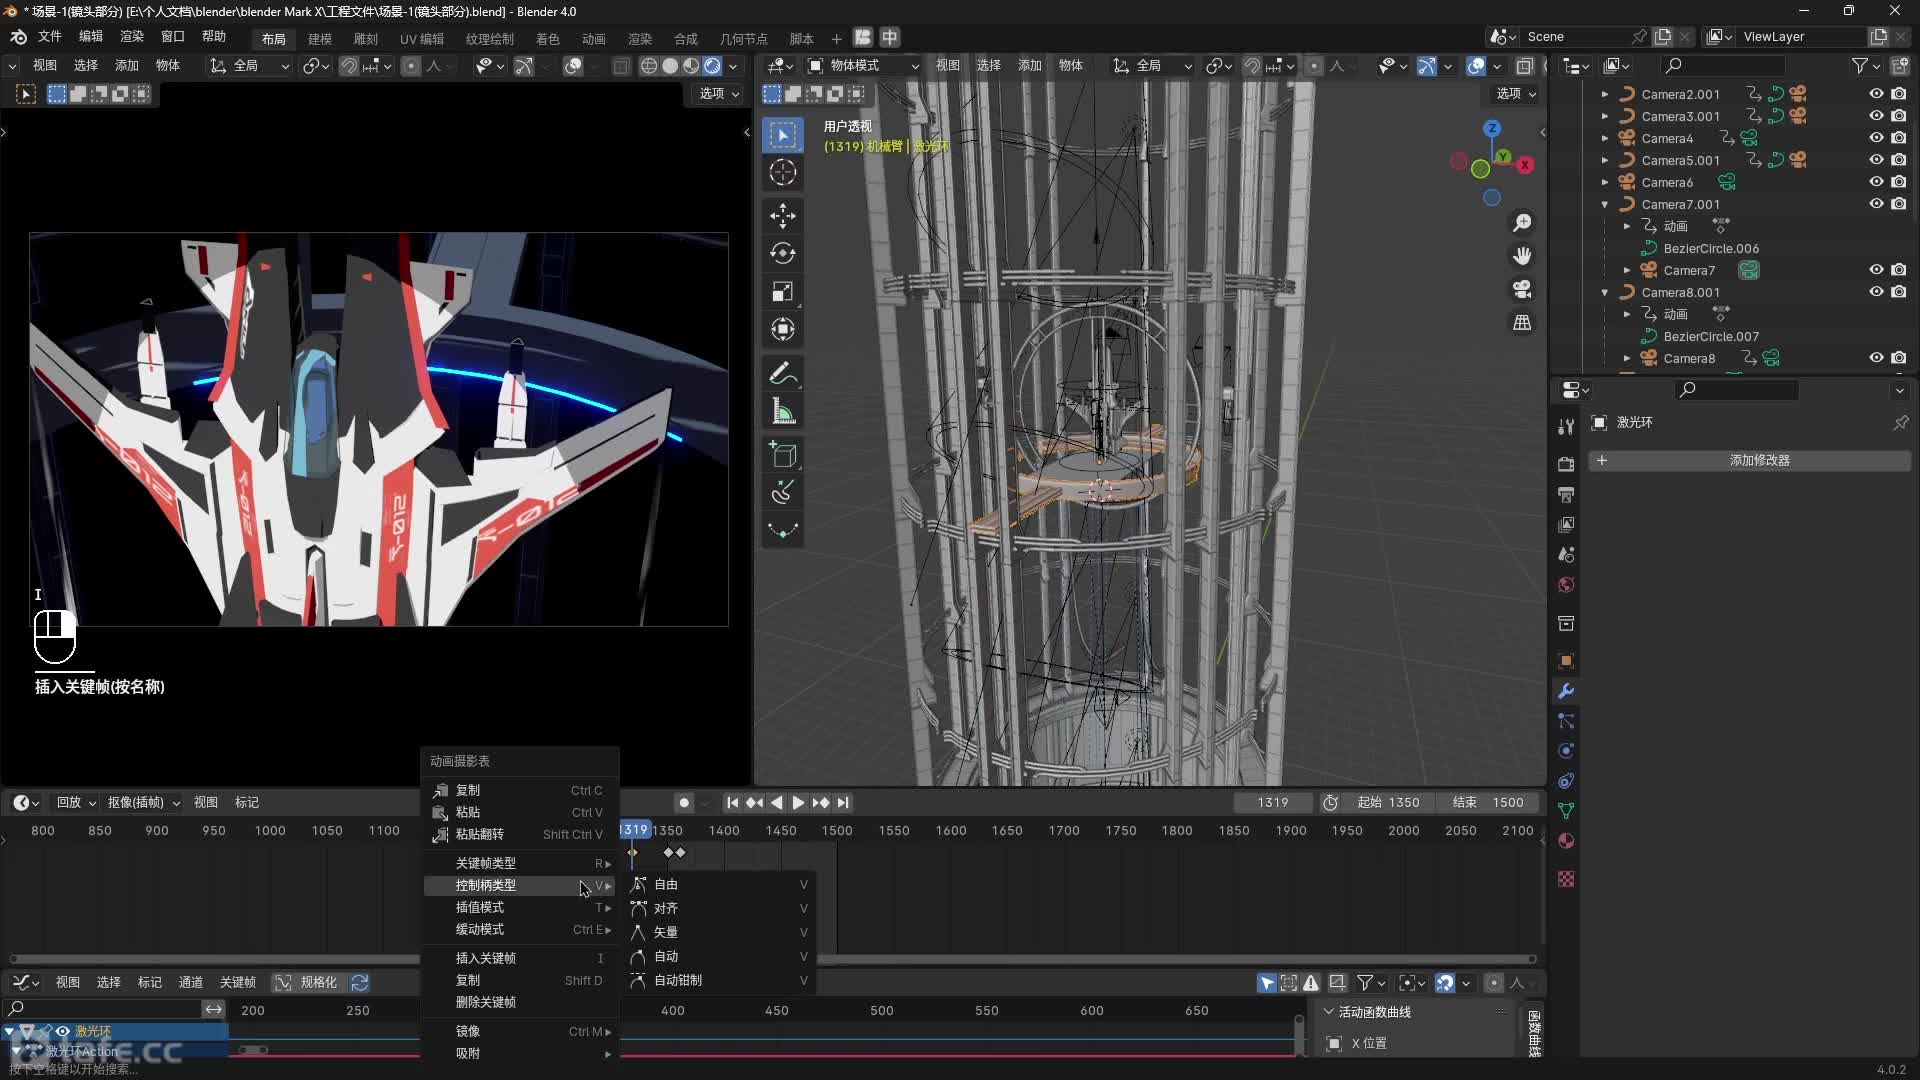Open the 选项 dropdown in right viewport

tap(1516, 94)
